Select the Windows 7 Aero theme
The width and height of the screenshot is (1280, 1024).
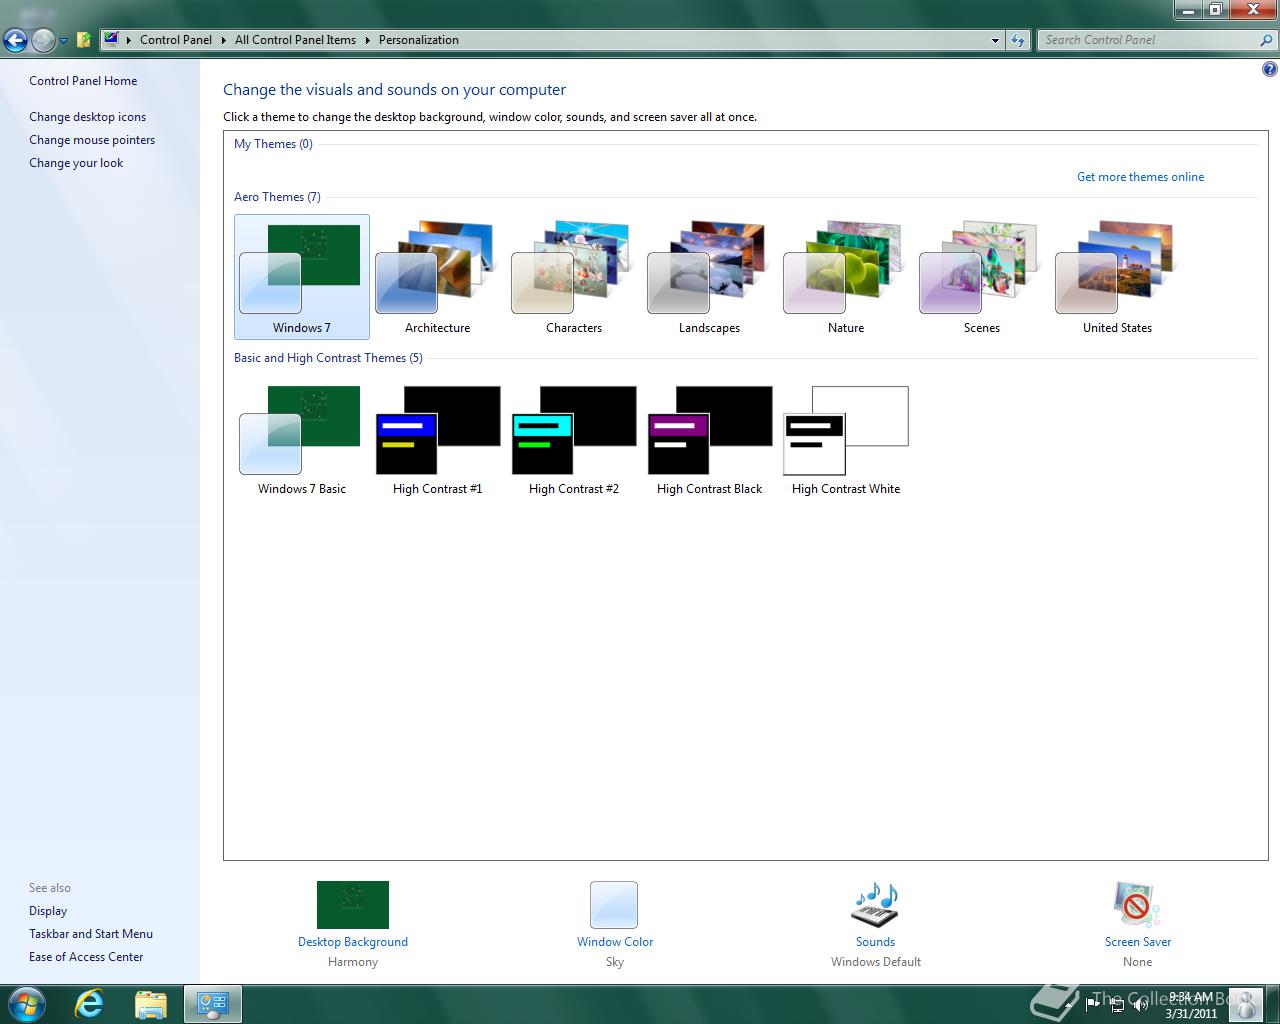coord(301,277)
